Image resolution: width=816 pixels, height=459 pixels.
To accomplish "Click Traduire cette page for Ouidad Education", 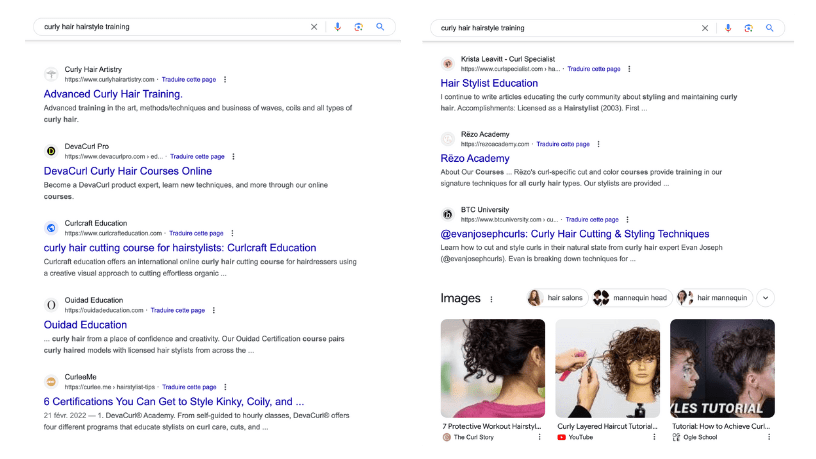I will tap(178, 310).
